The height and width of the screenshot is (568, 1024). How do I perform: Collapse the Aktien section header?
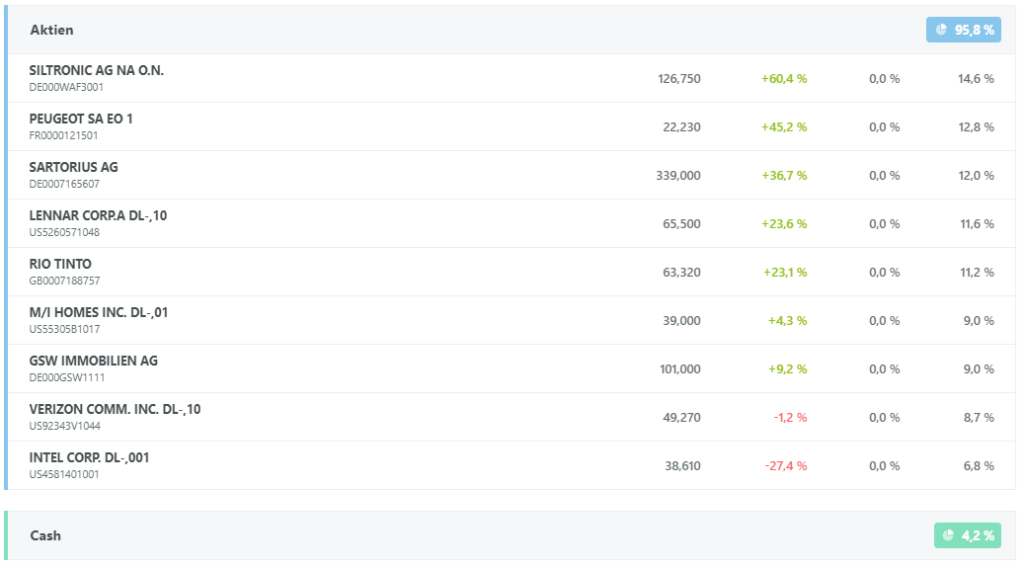pyautogui.click(x=52, y=30)
